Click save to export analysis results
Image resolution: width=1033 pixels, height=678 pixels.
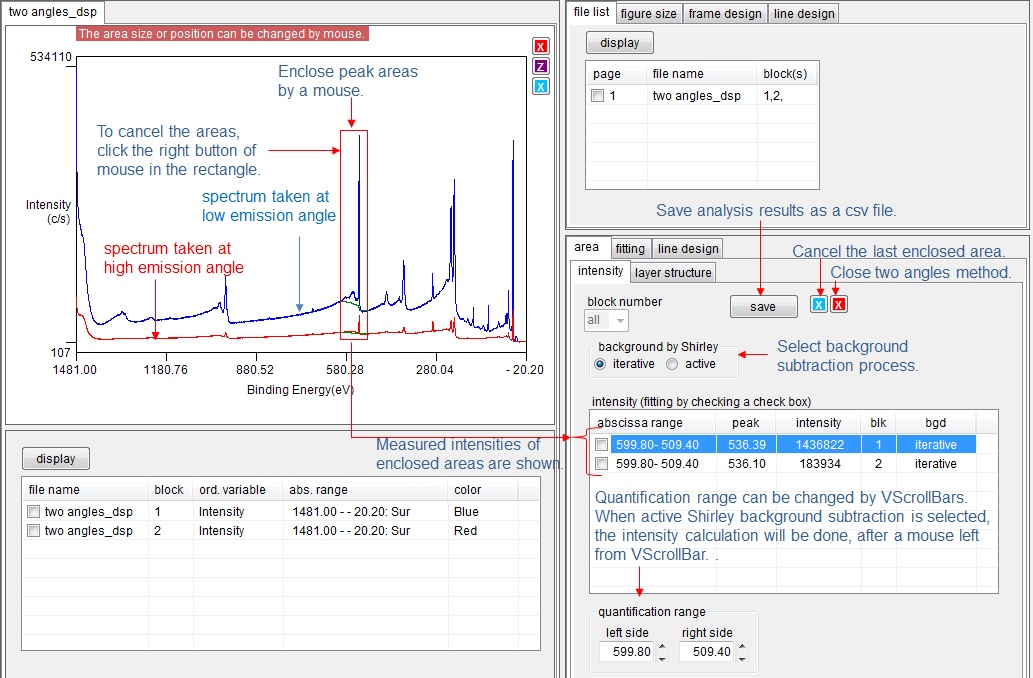[762, 307]
